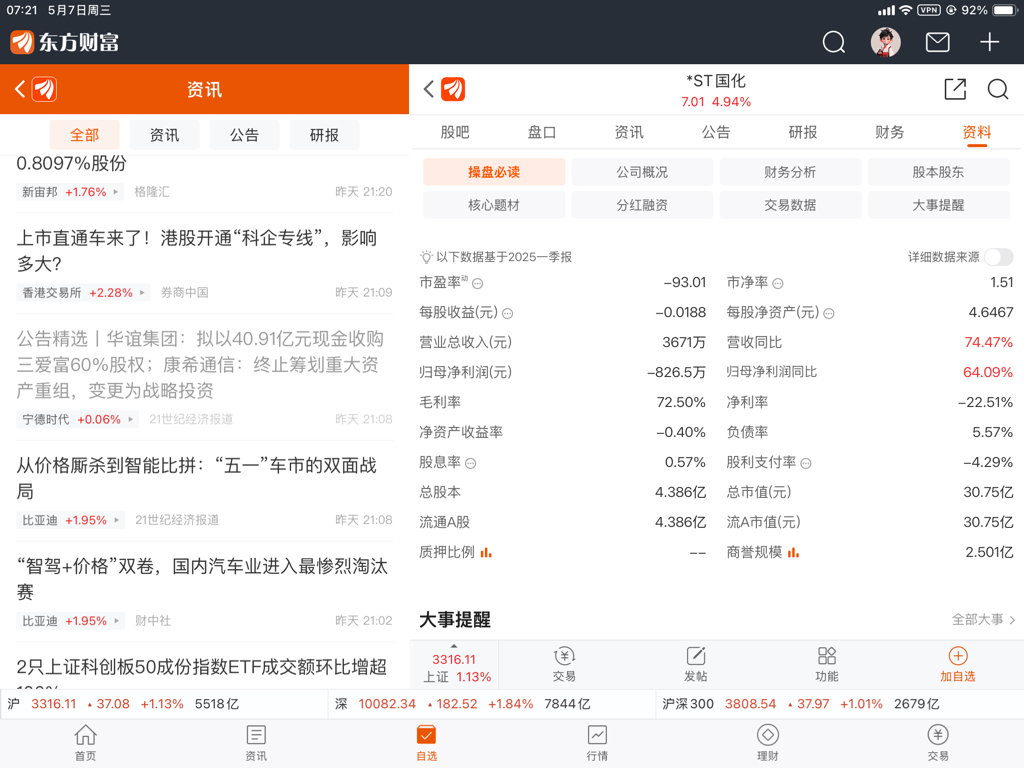This screenshot has width=1024, height=768.
Task: Tap the Eastmoney logo beside *ST国化 back arrow
Action: (453, 89)
